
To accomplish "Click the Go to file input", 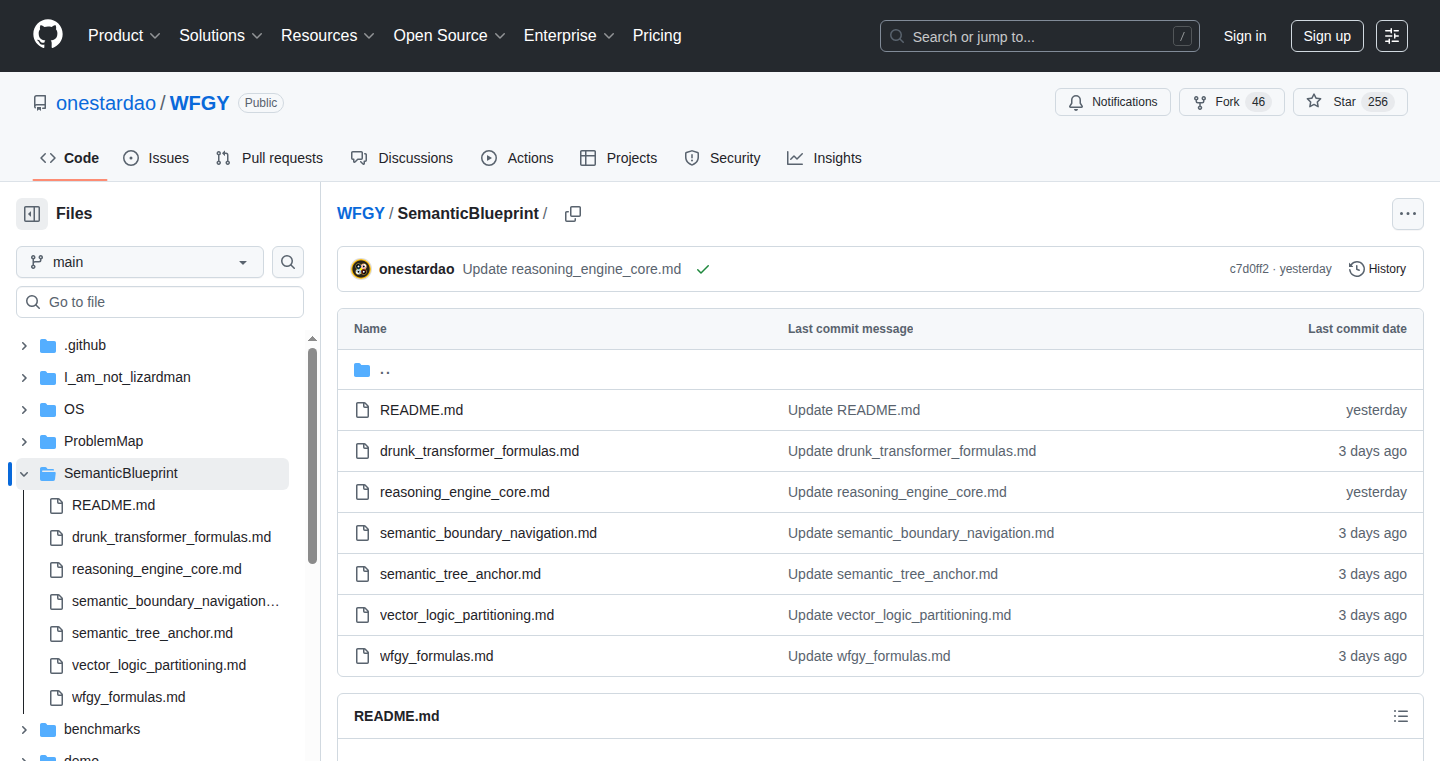I will pyautogui.click(x=160, y=302).
